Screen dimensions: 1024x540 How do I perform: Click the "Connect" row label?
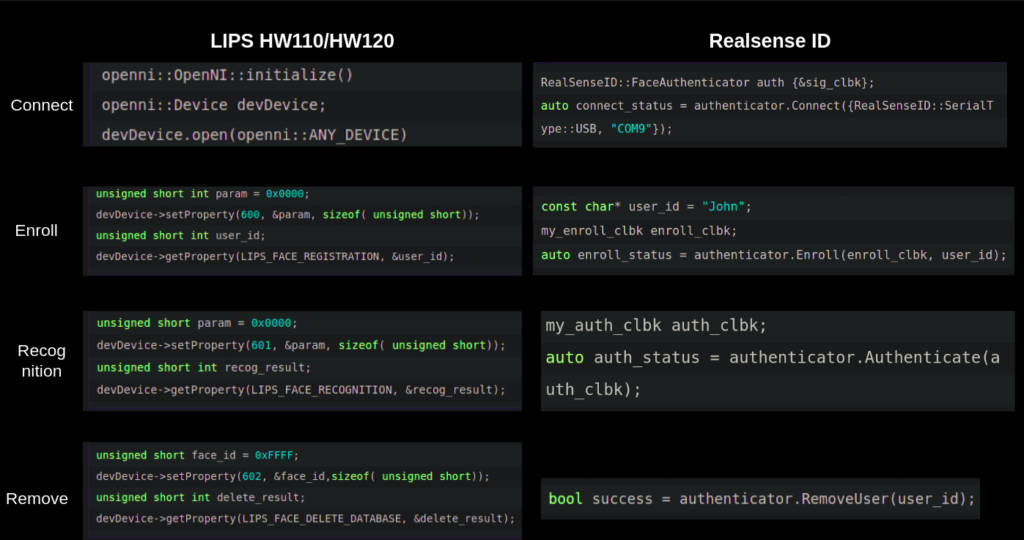[x=42, y=105]
